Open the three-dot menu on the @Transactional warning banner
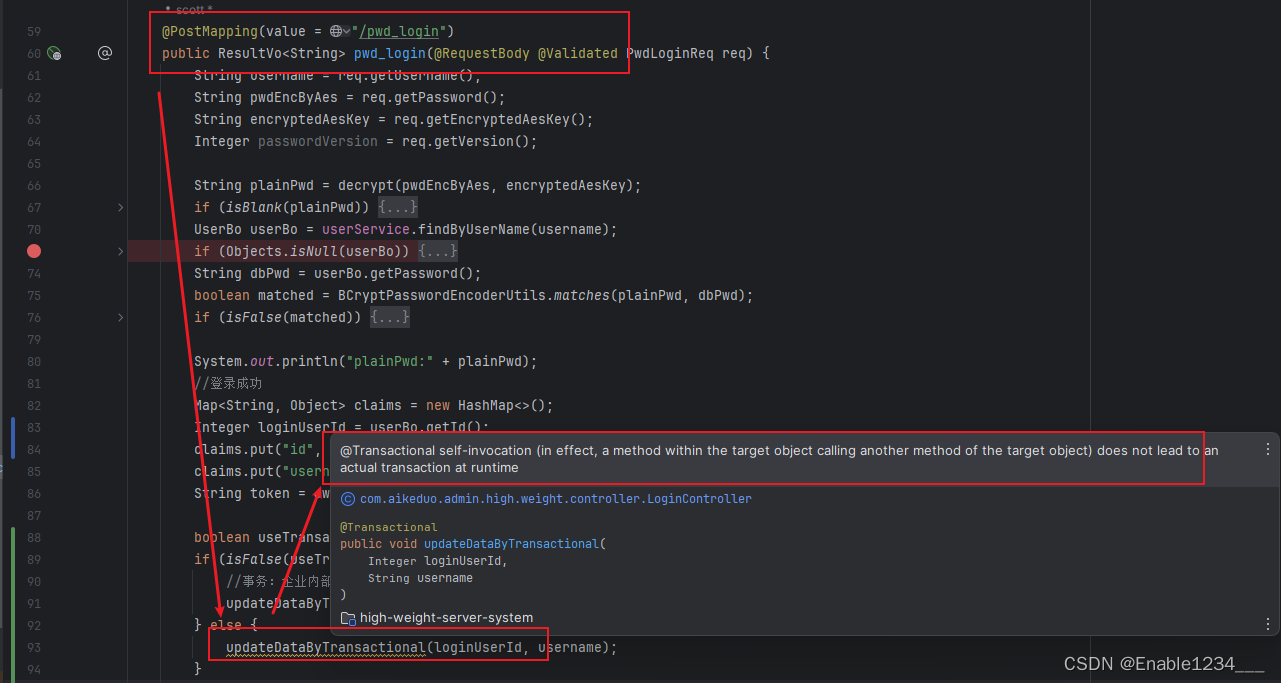This screenshot has width=1281, height=683. 1267,449
